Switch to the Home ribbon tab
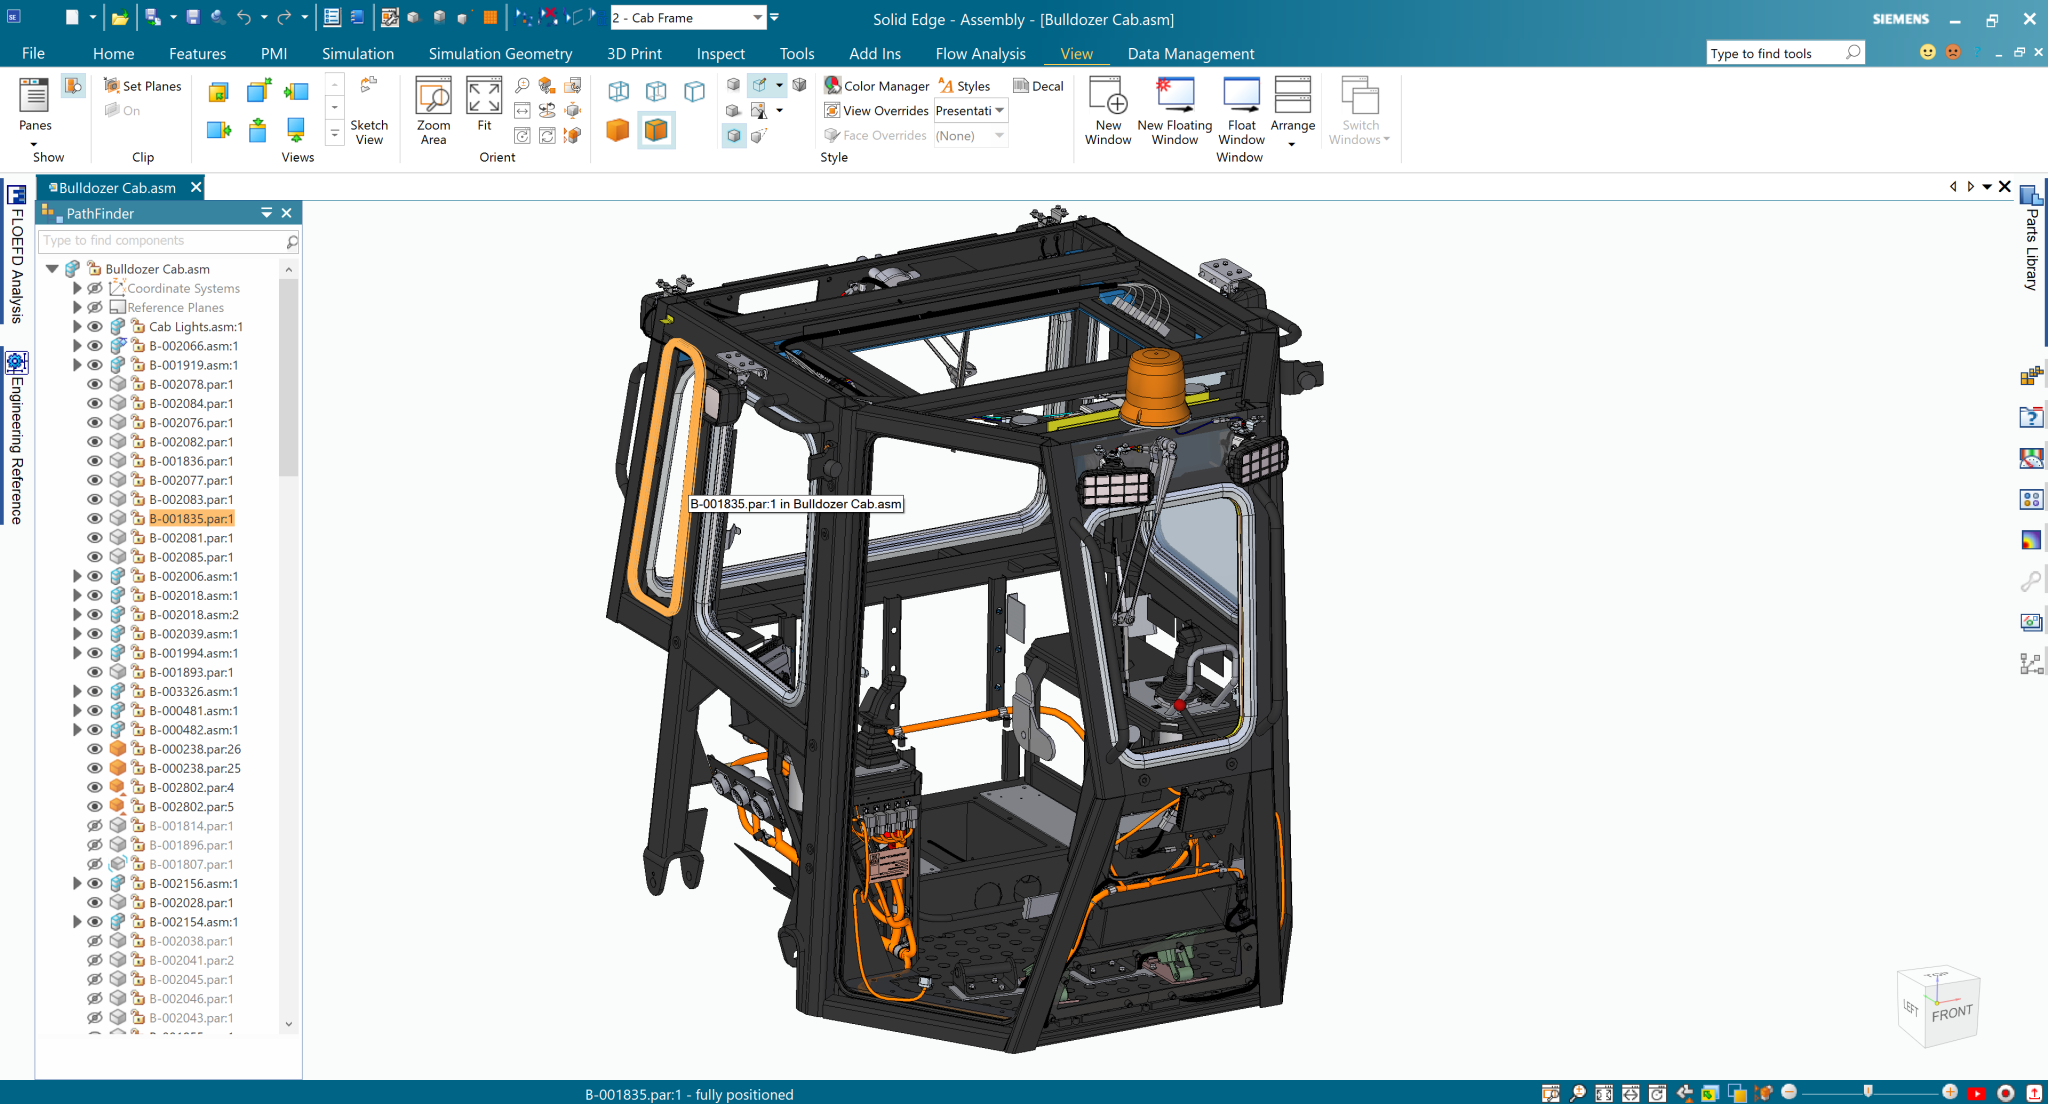Viewport: 2048px width, 1104px height. [113, 53]
